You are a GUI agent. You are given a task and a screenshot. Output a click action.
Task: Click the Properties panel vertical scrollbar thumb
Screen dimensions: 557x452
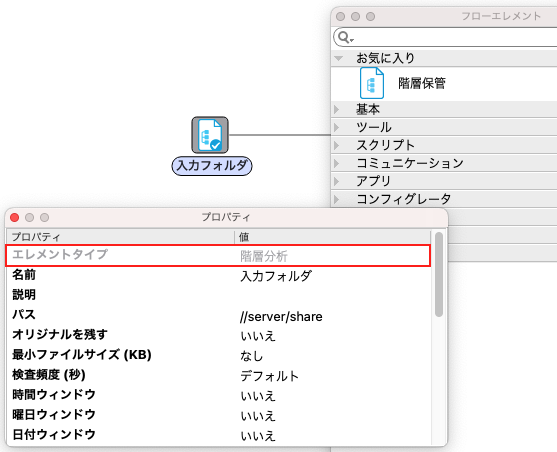click(439, 274)
